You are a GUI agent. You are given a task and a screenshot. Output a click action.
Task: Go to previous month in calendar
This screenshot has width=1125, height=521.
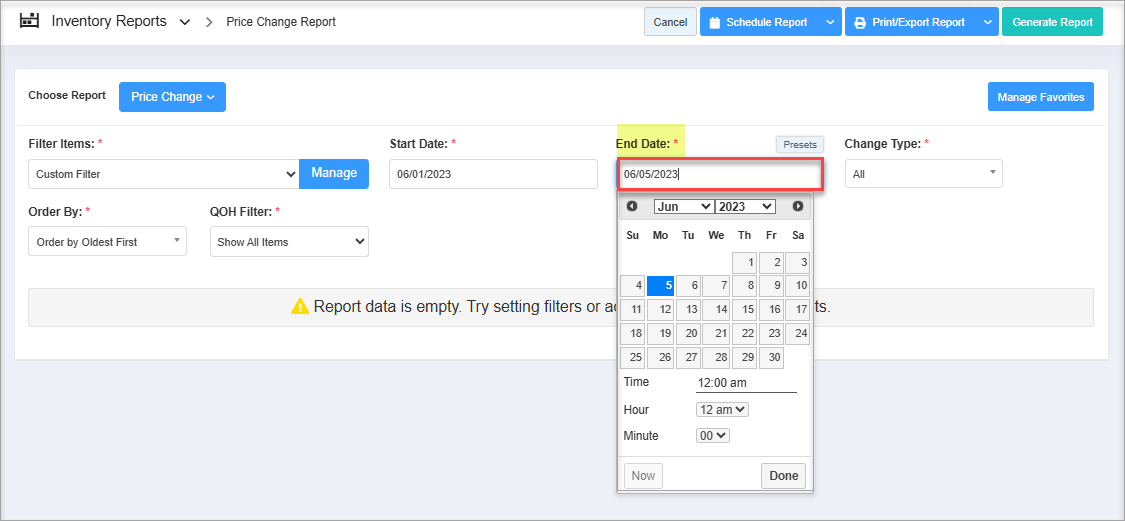(632, 206)
